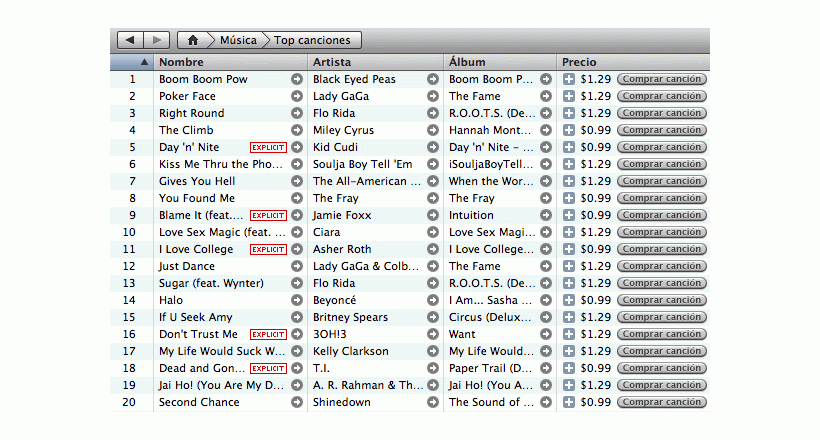Buy Poker Face with Comprar canción
The image size is (820, 440).
[x=662, y=96]
